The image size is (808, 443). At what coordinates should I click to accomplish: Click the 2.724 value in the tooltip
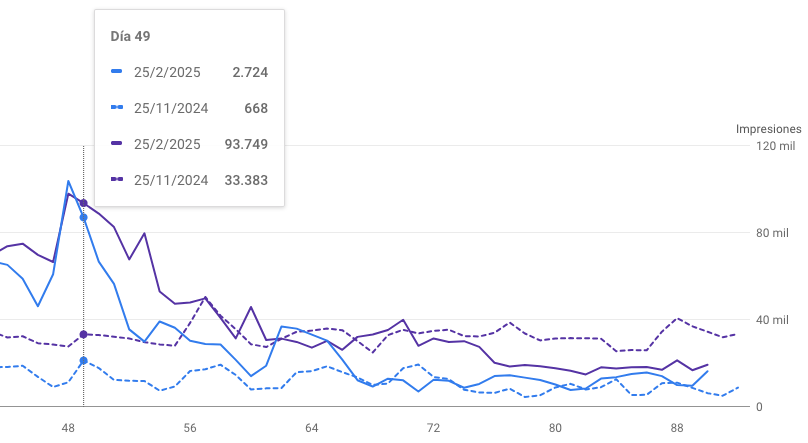(250, 72)
